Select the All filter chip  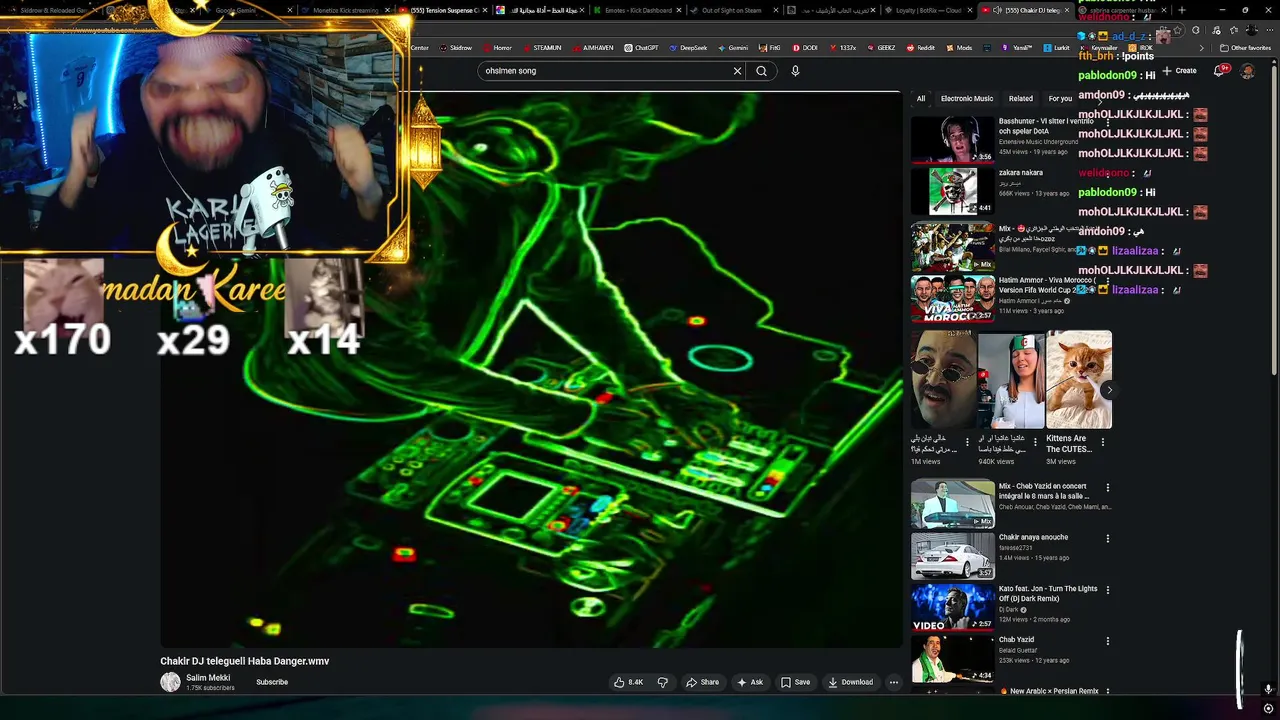click(x=921, y=99)
